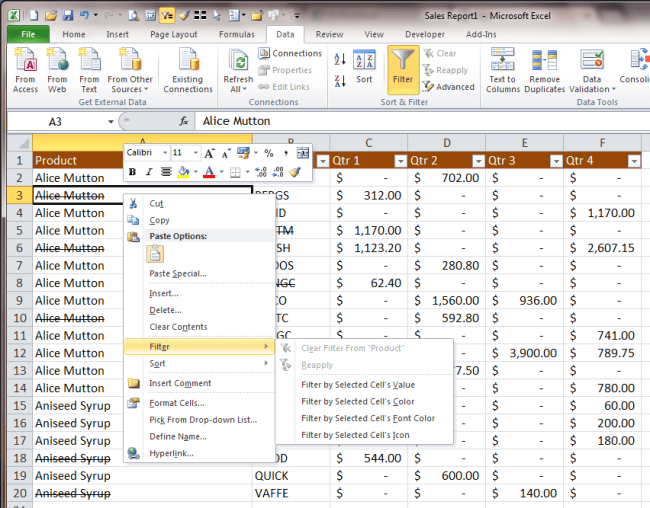Image resolution: width=650 pixels, height=508 pixels.
Task: Click Format Painter brush in mini toolbar
Action: (x=295, y=172)
